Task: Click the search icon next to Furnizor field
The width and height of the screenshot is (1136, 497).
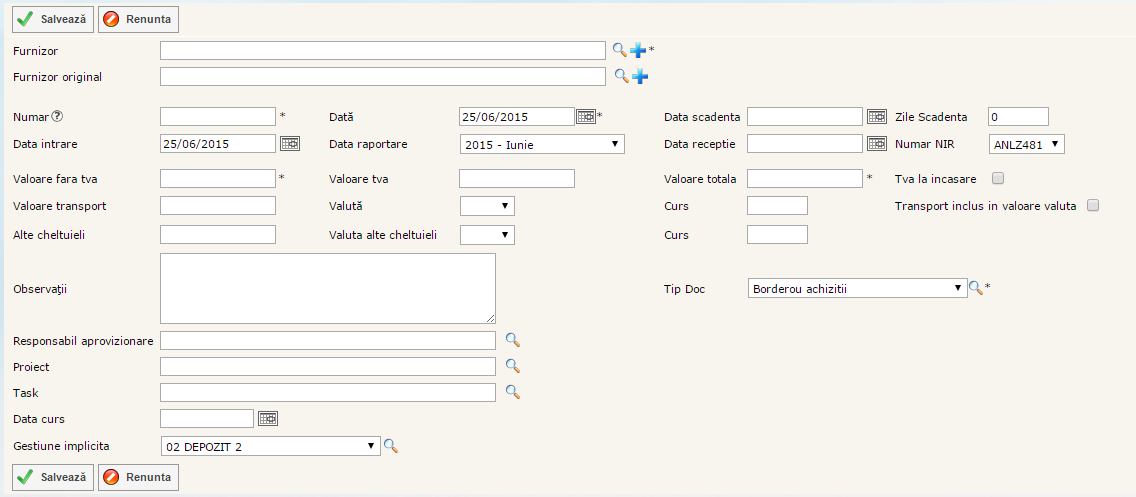Action: 620,50
